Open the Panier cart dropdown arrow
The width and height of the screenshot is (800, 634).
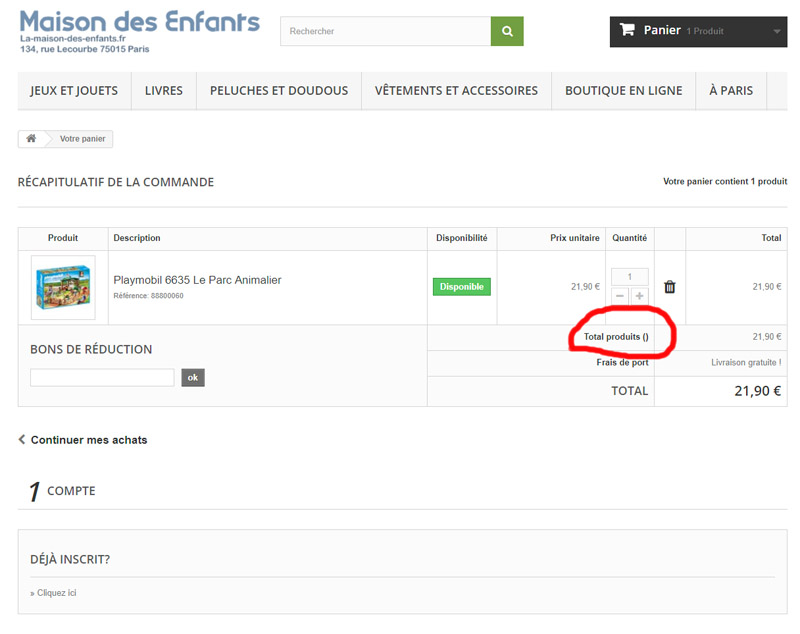point(776,31)
